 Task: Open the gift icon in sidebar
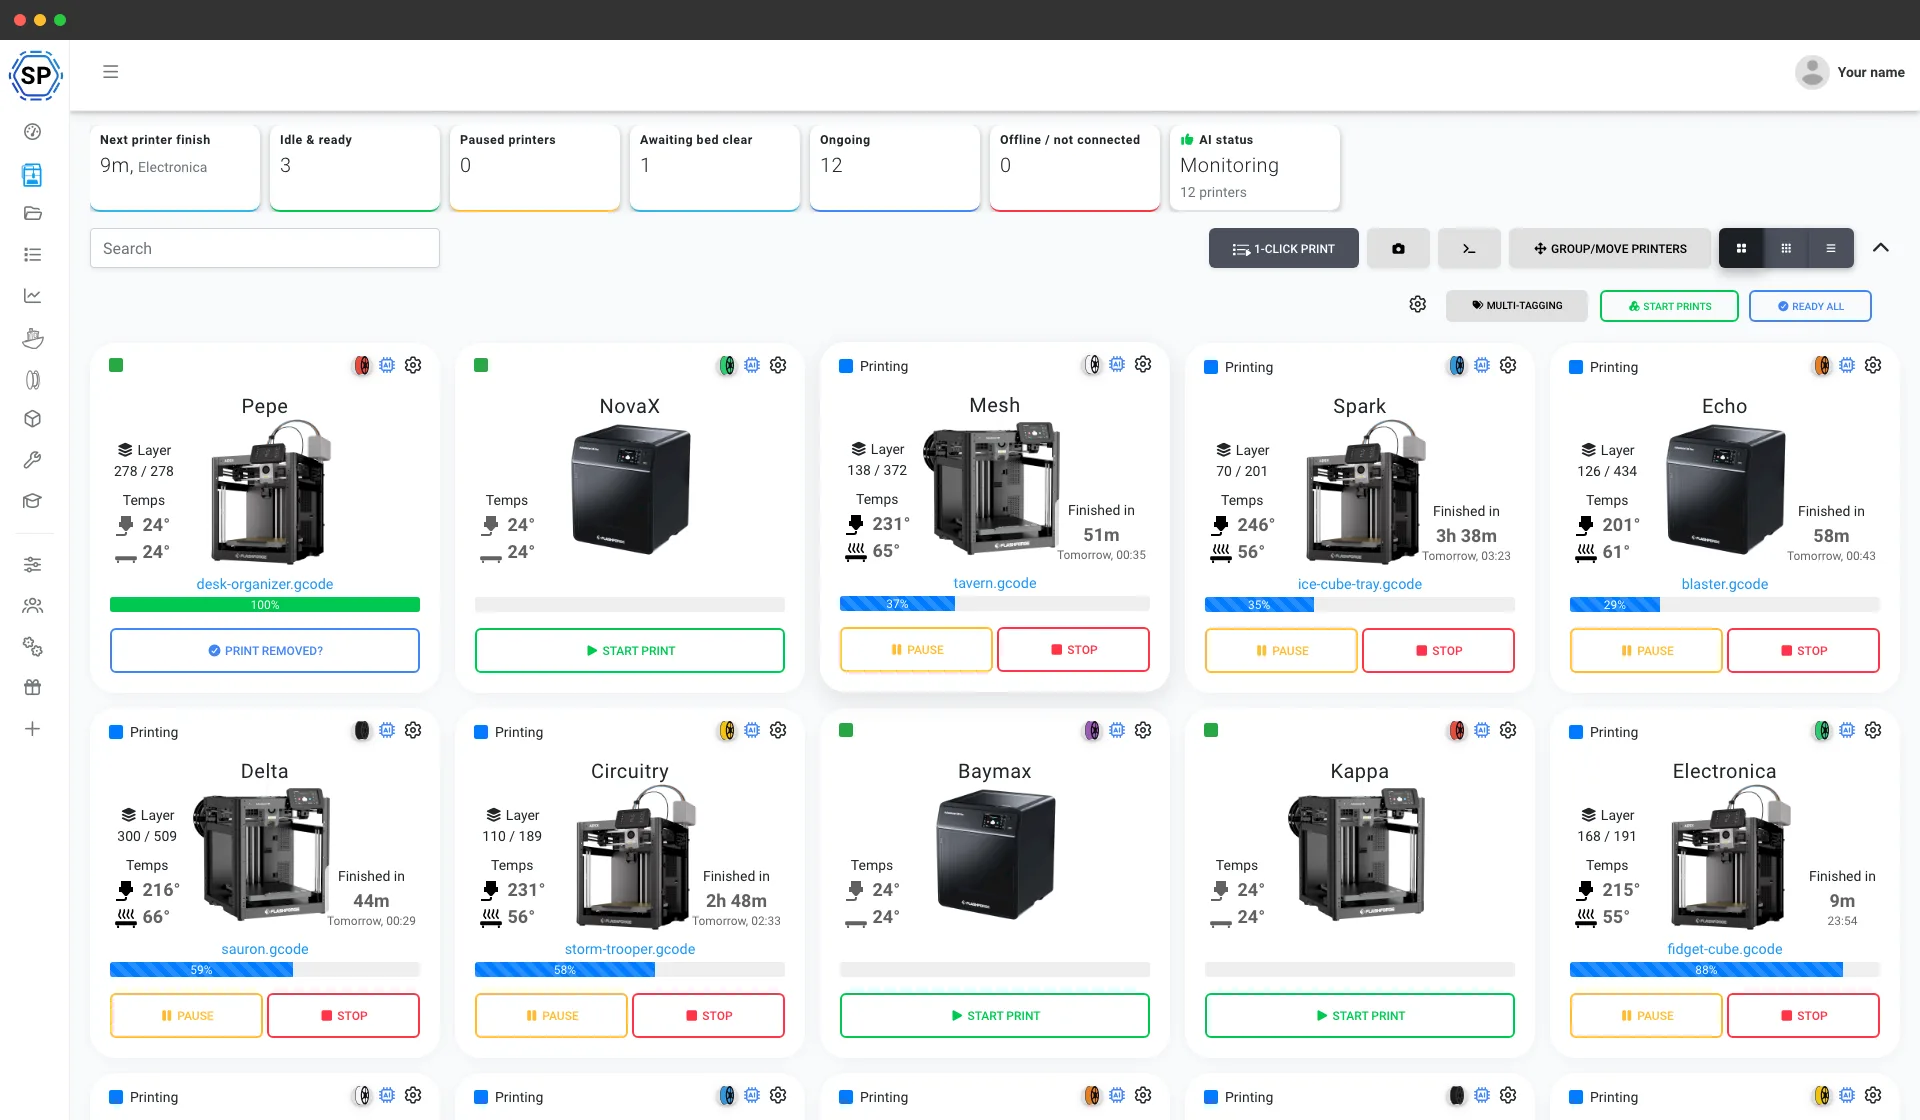pyautogui.click(x=32, y=688)
